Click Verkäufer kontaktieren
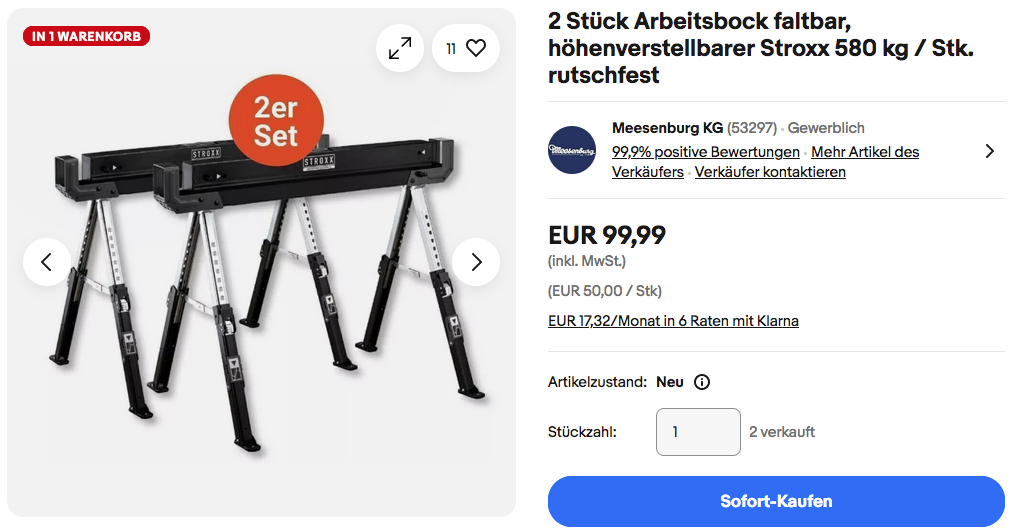1017x532 pixels. pyautogui.click(x=770, y=172)
